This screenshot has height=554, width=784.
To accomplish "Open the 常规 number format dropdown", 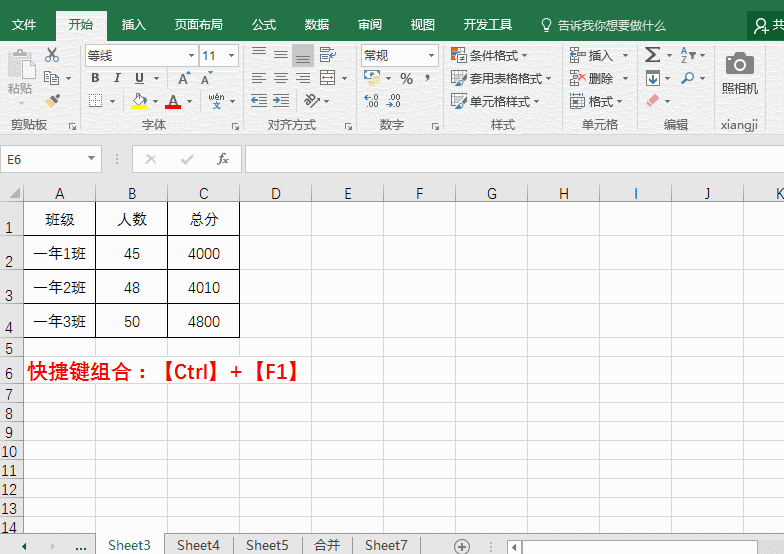I will (x=431, y=56).
